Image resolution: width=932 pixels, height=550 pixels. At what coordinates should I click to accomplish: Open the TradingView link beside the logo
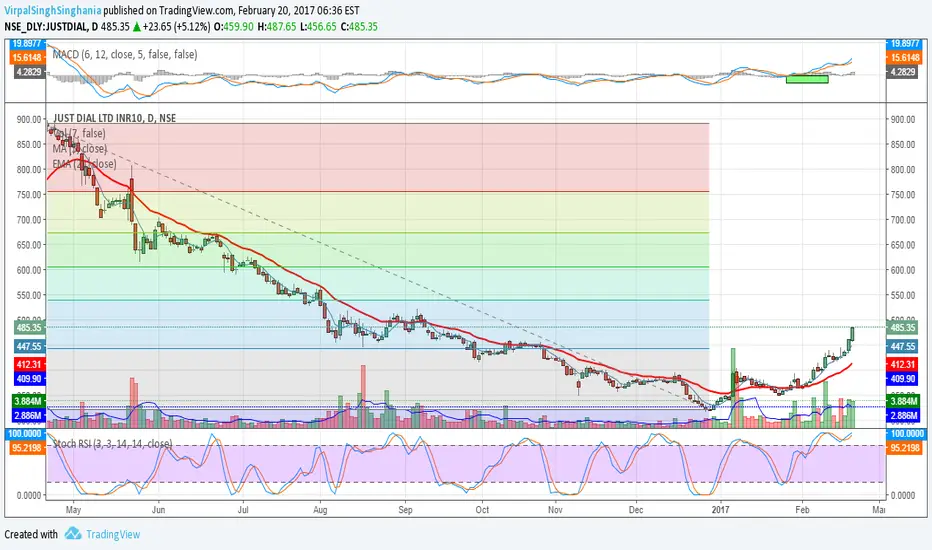(x=113, y=534)
